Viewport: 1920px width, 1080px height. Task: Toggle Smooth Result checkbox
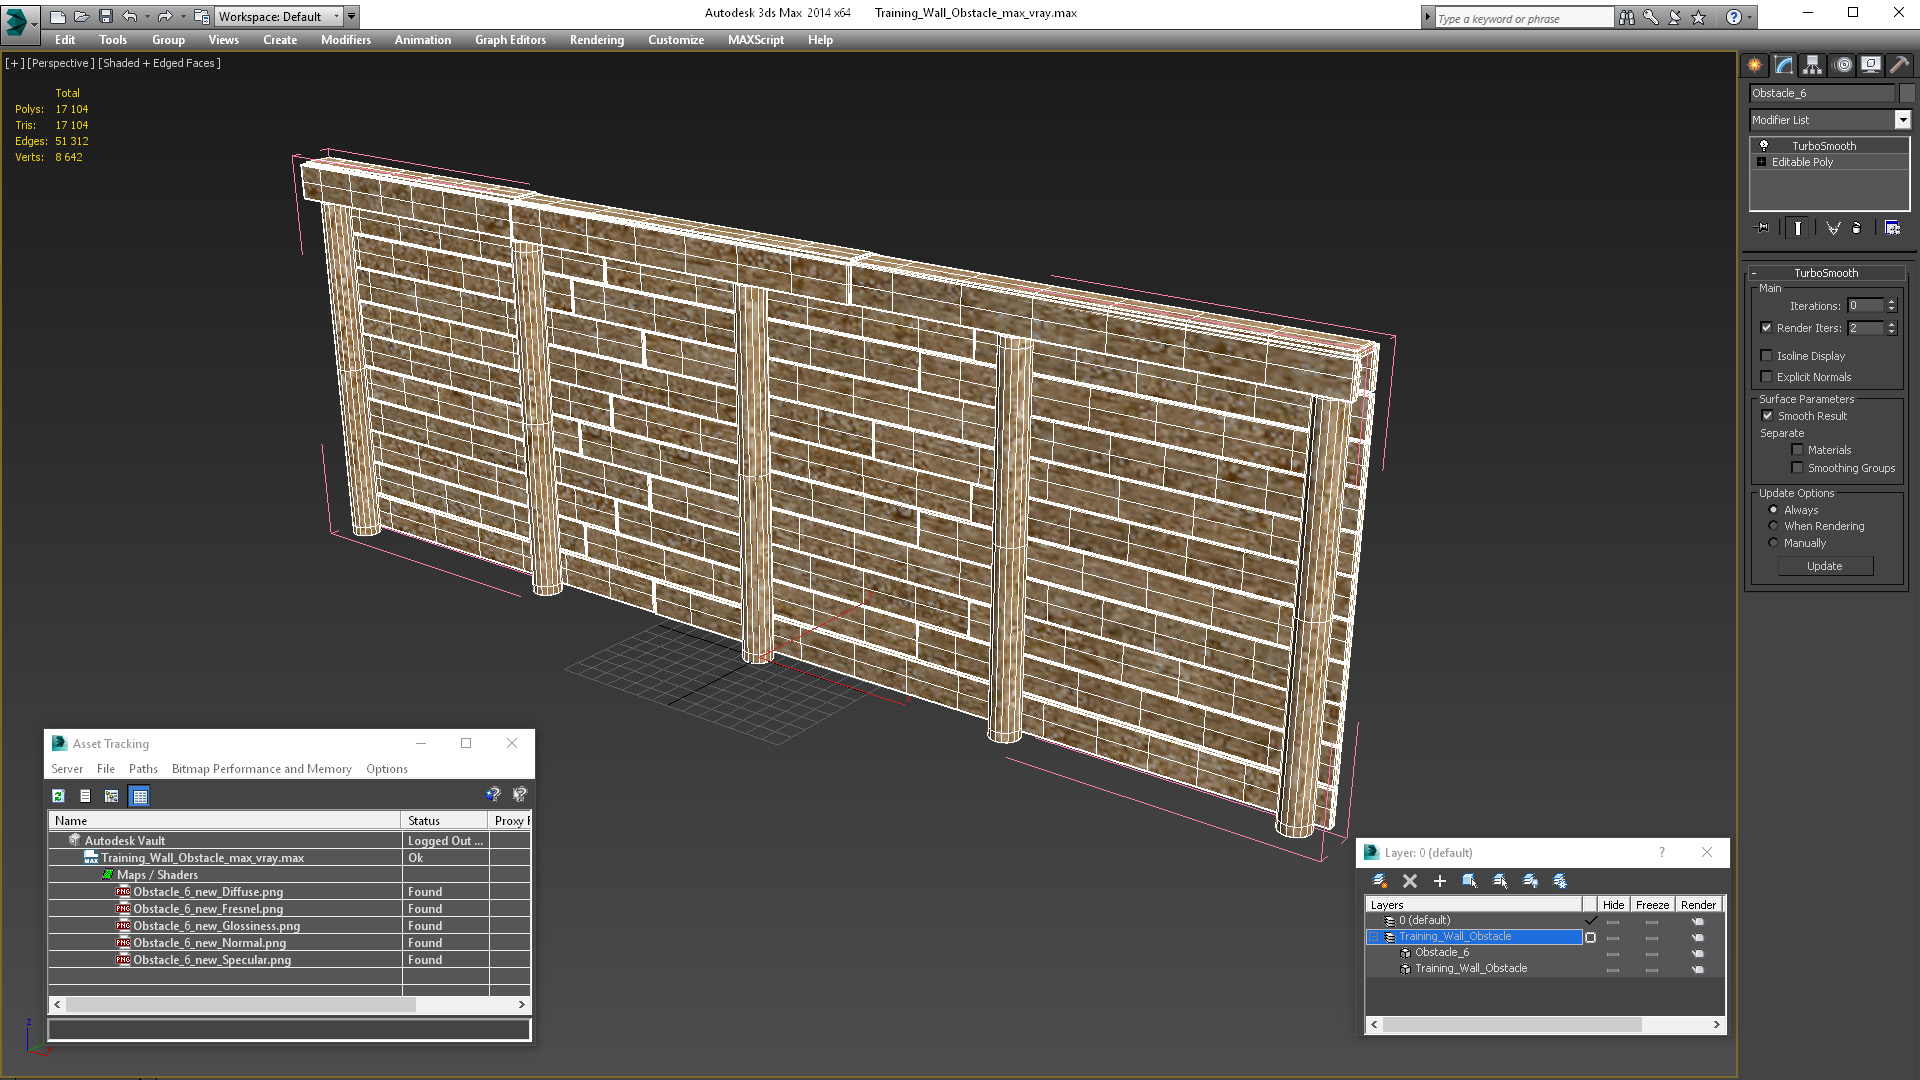point(1767,416)
